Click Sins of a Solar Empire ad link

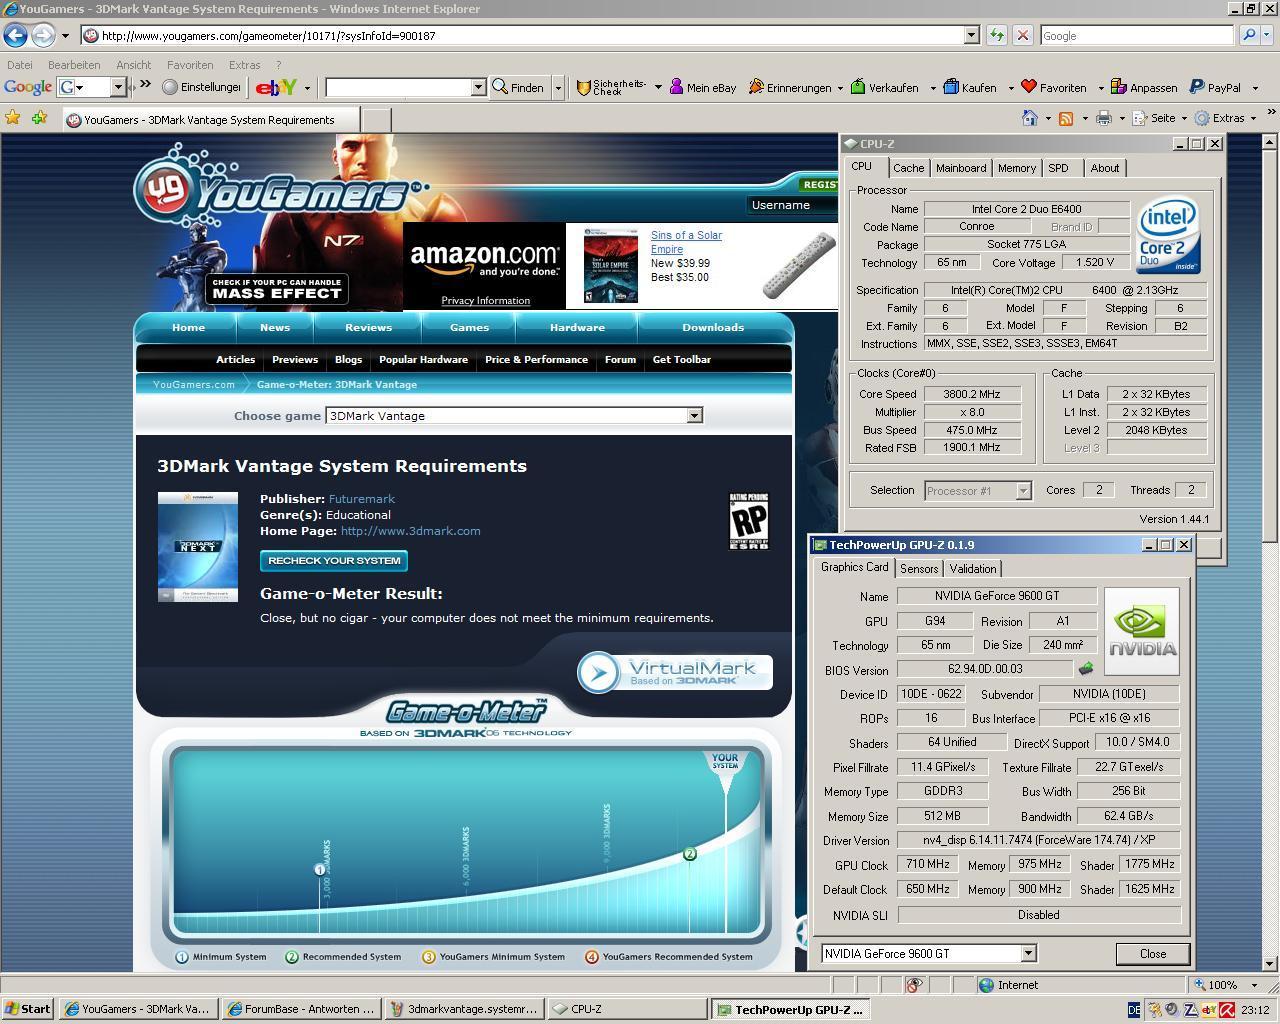[x=686, y=242]
